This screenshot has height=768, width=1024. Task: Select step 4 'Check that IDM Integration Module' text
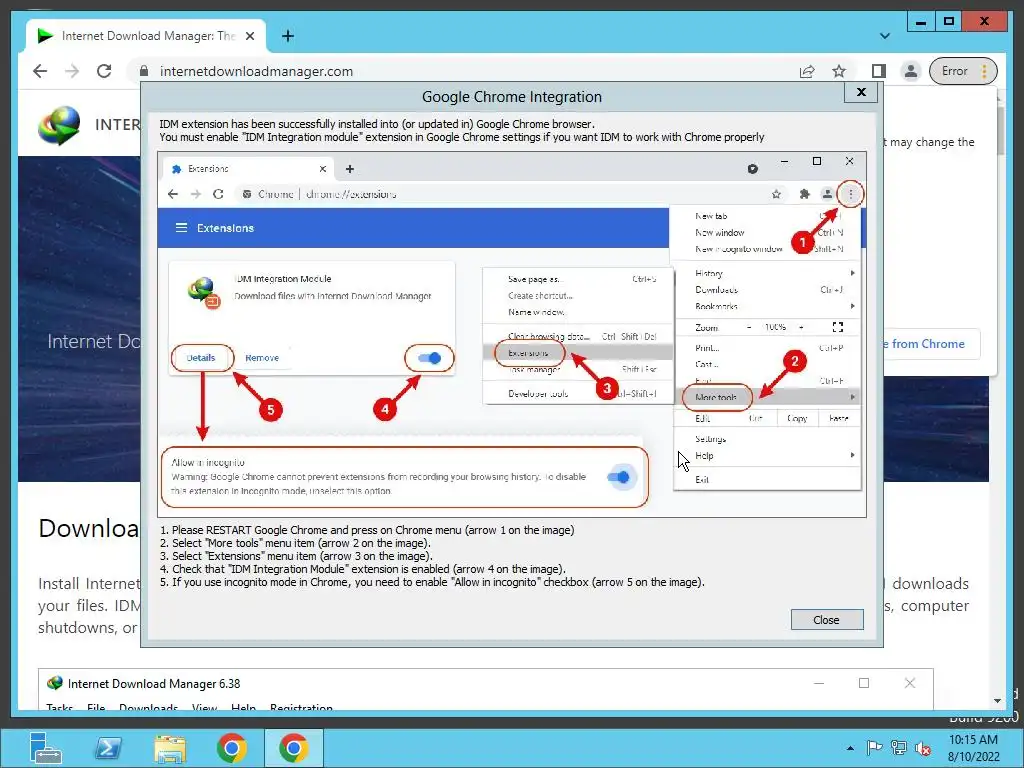click(x=363, y=569)
